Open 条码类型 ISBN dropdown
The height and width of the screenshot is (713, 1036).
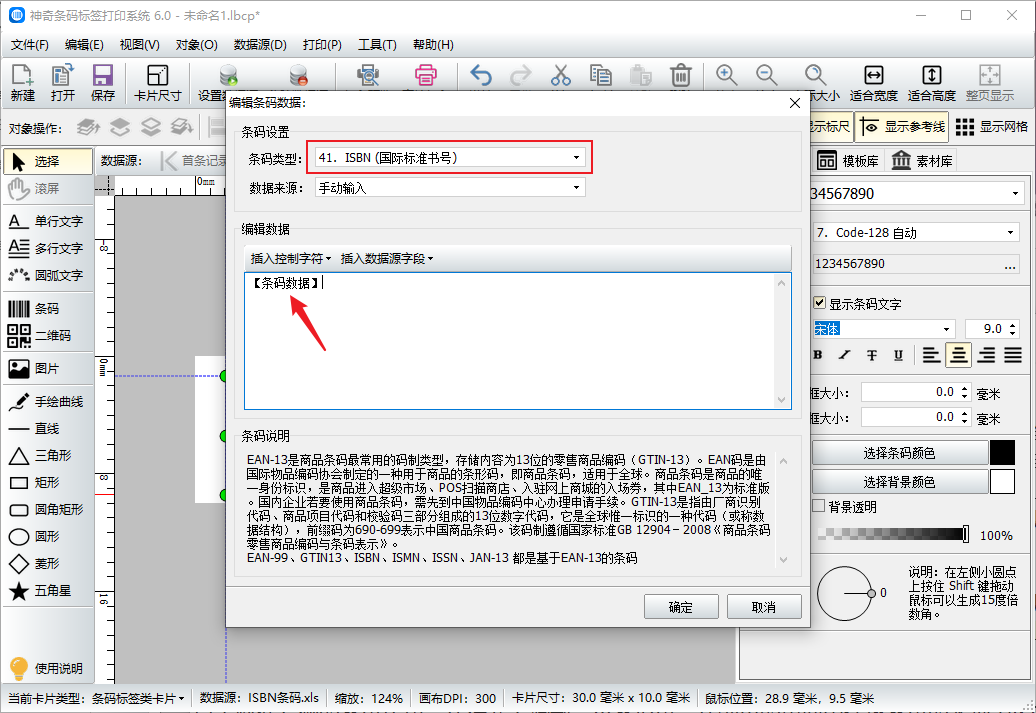pos(450,157)
